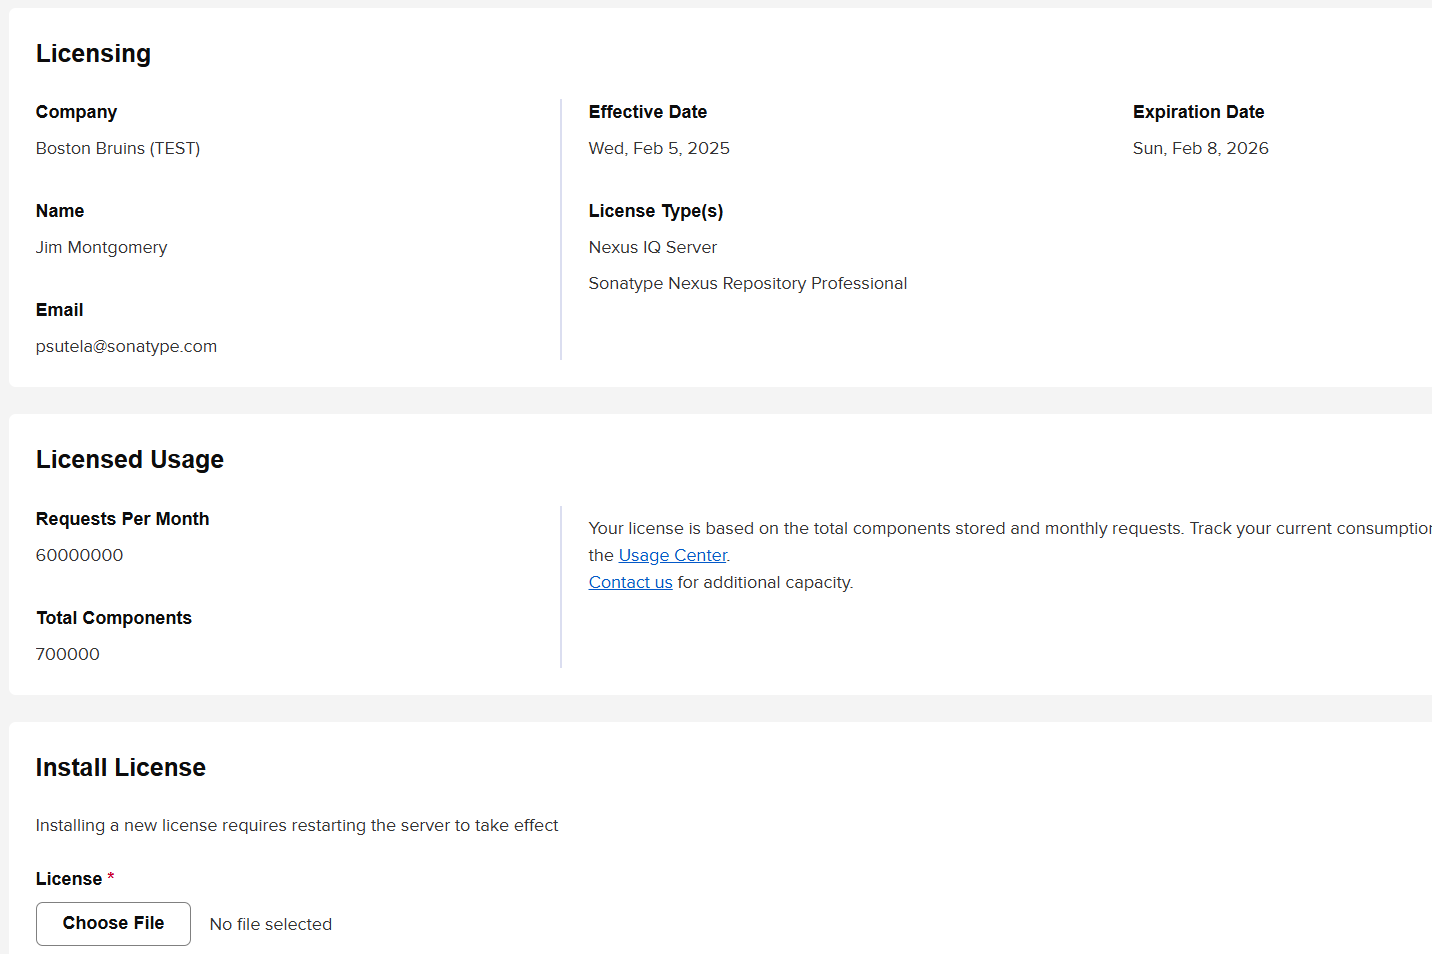
Task: Click the restart server notice text
Action: (x=296, y=825)
